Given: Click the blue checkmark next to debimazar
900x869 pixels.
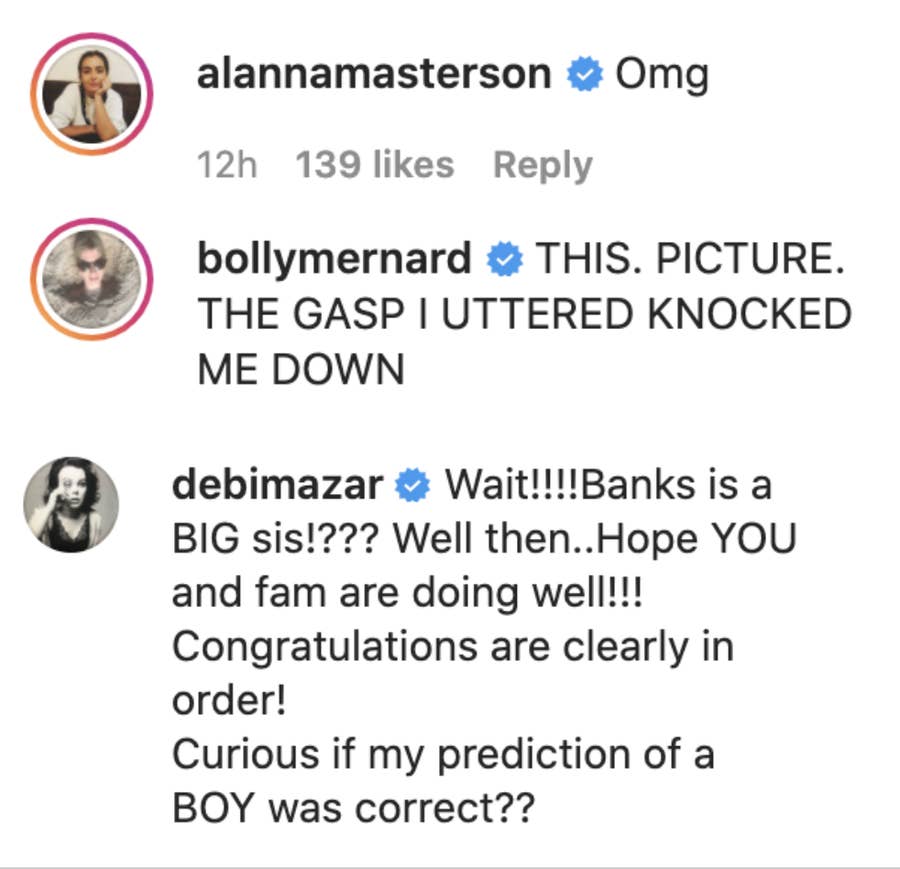Looking at the screenshot, I should coord(414,487).
